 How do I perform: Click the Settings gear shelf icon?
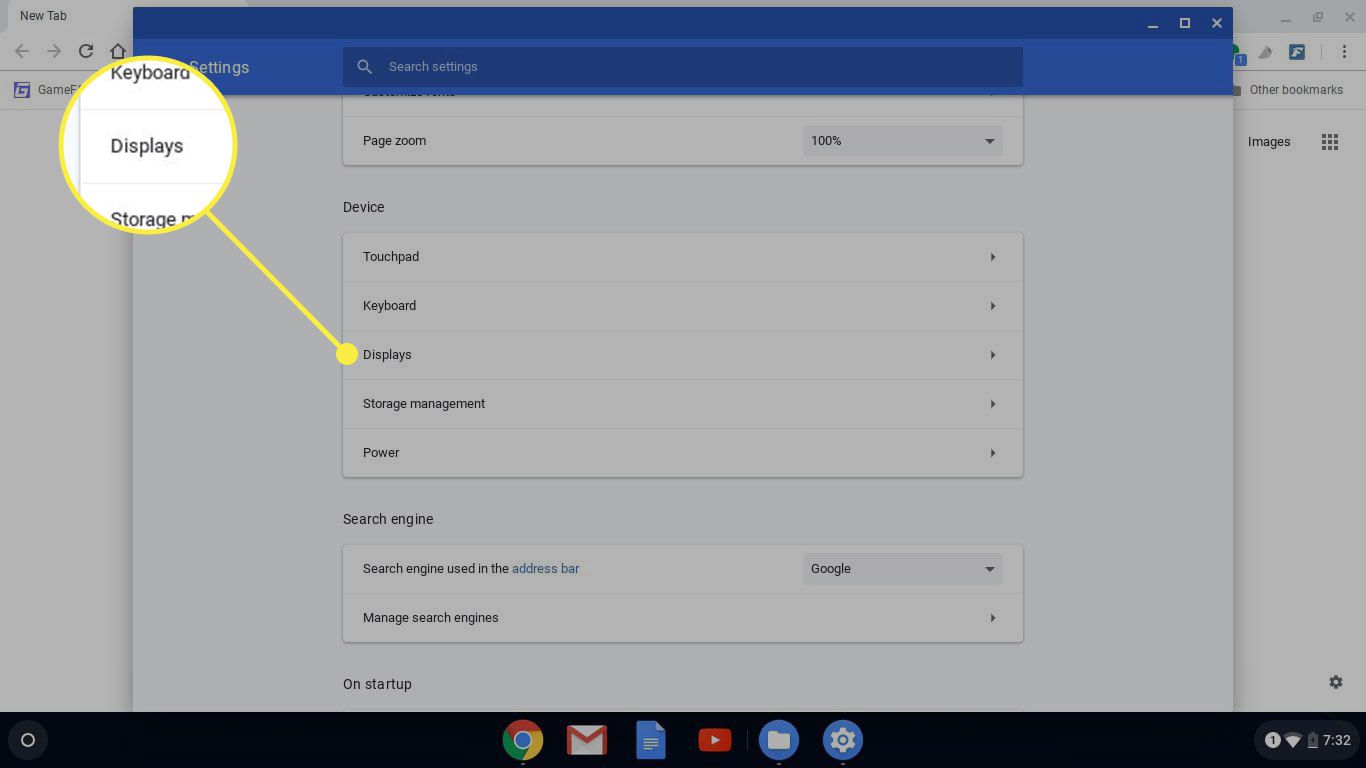point(842,740)
